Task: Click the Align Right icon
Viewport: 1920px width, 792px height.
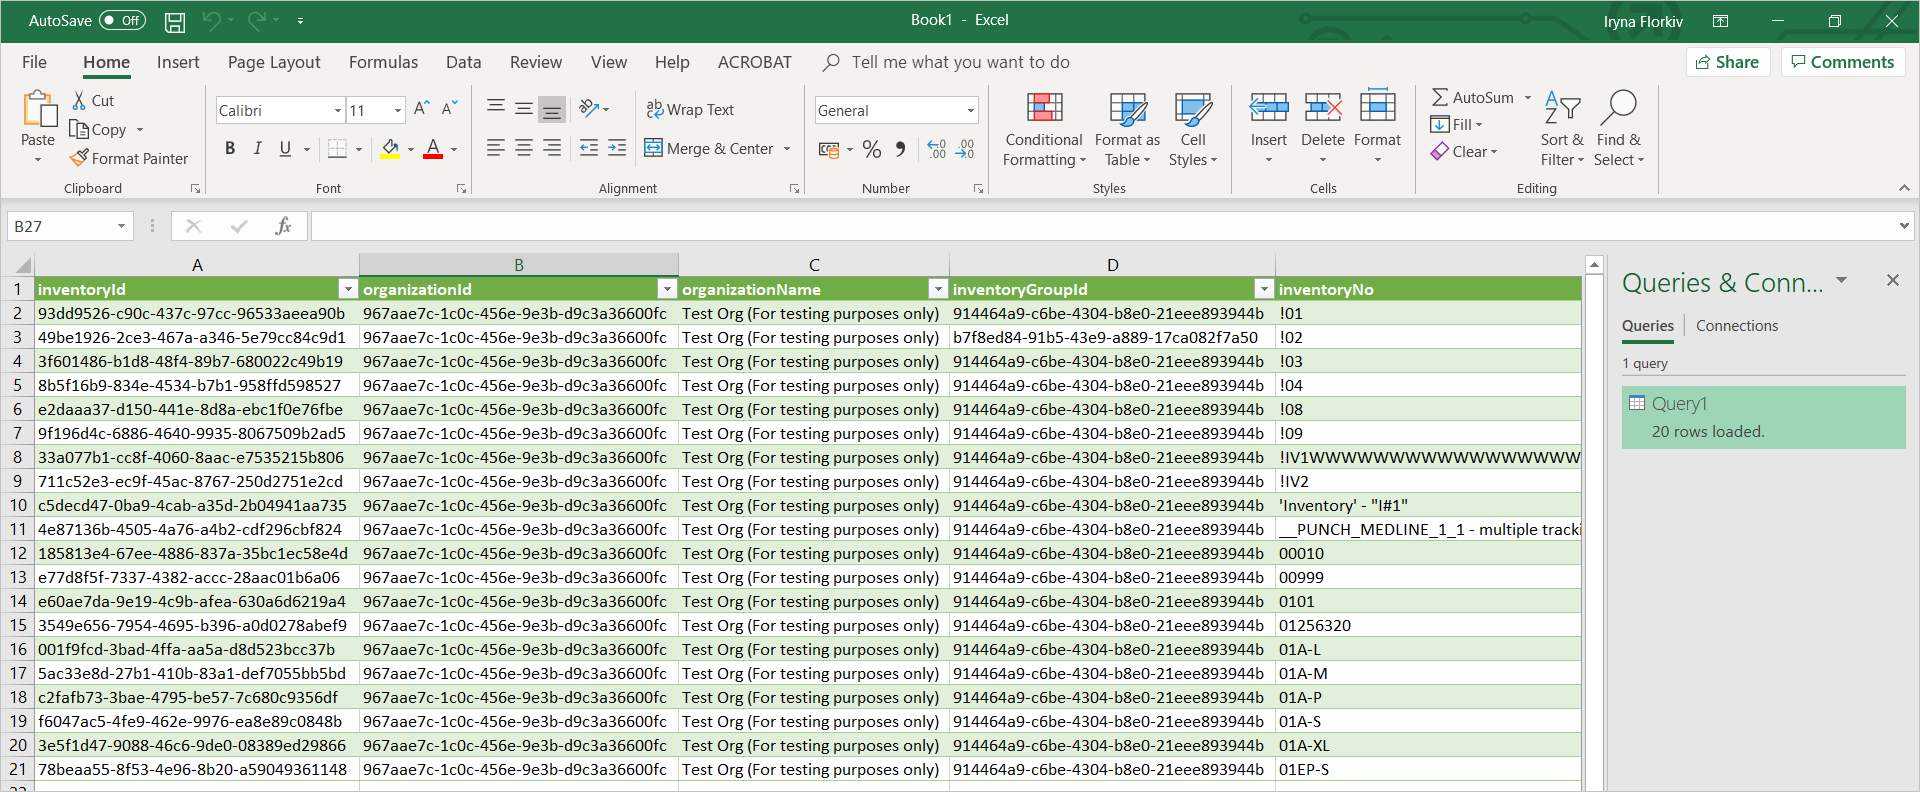Action: 551,149
